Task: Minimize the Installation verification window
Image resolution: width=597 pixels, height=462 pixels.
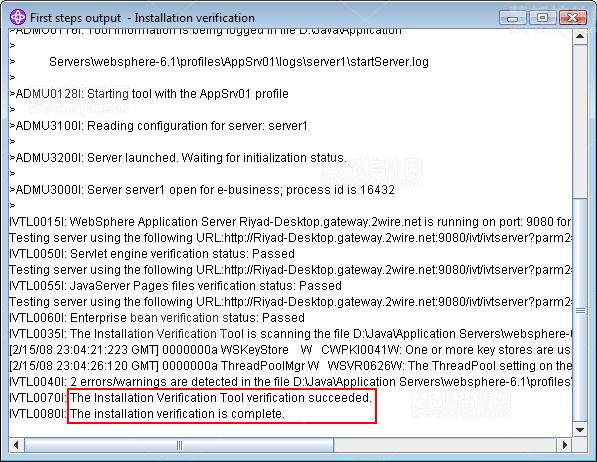Action: tap(512, 18)
